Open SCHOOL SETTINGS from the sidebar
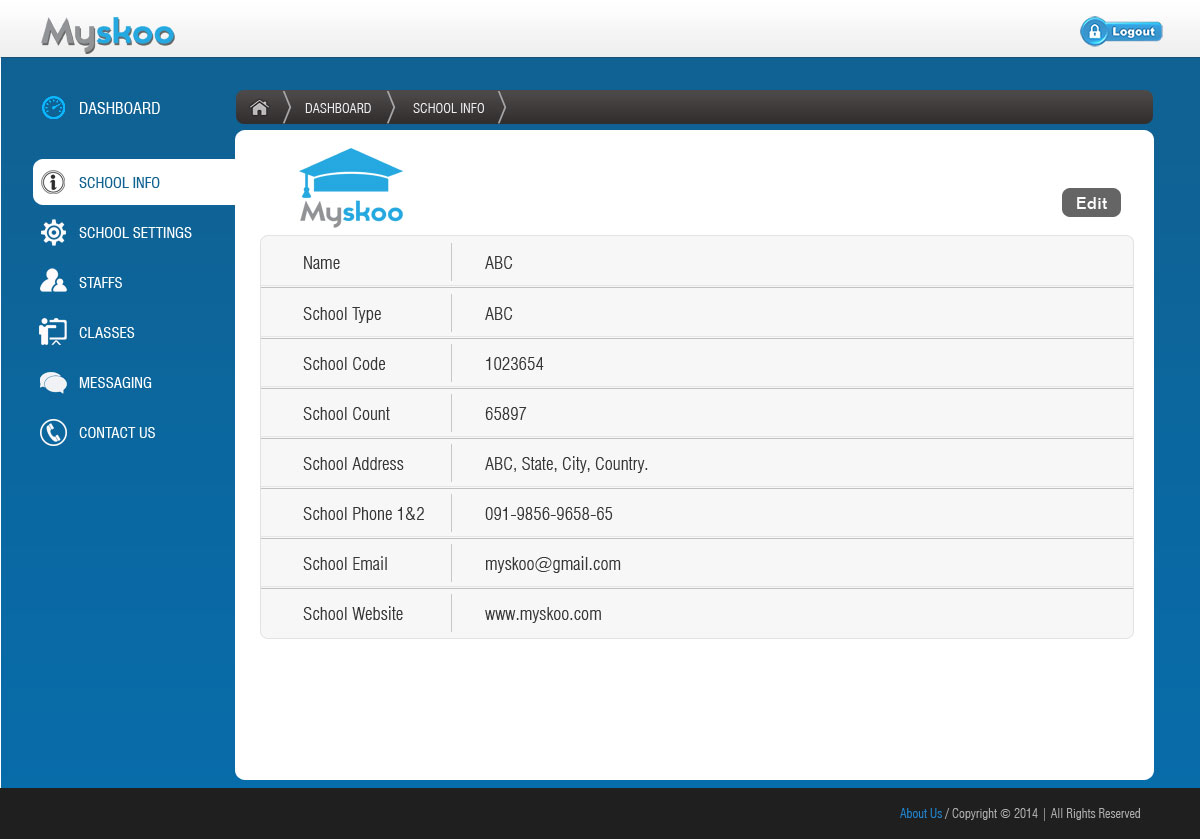Screen dimensions: 1200x839 click(x=135, y=233)
